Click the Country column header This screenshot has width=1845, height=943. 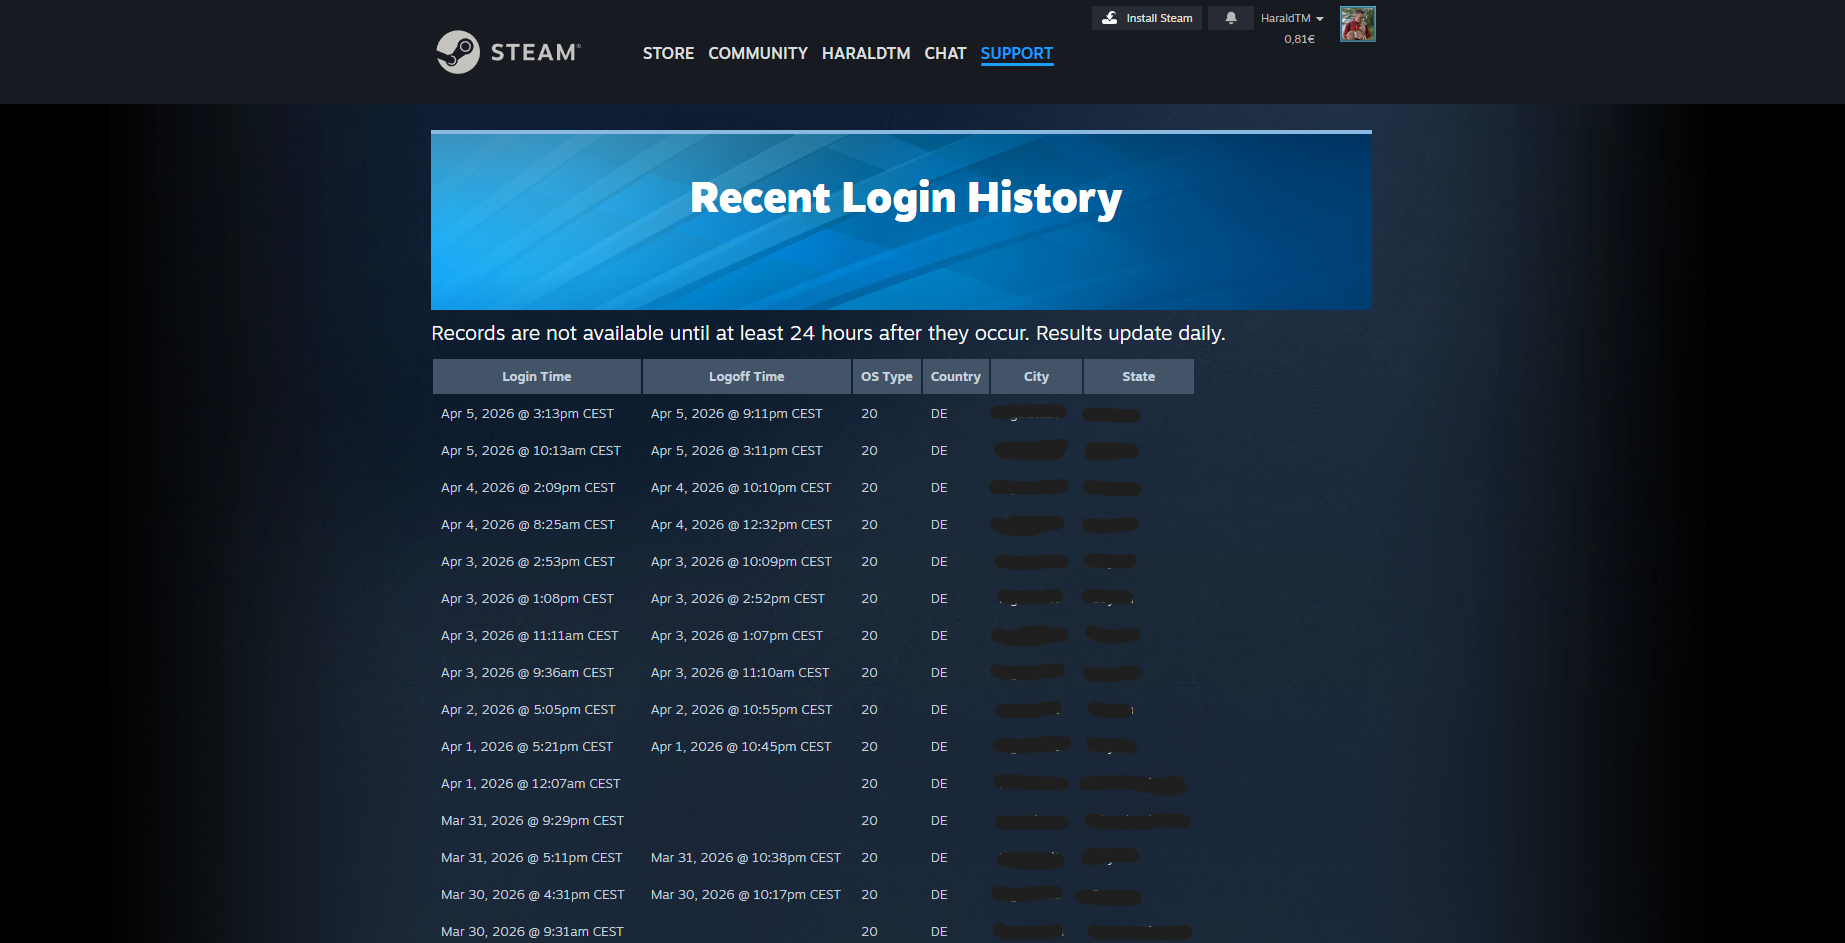[955, 376]
